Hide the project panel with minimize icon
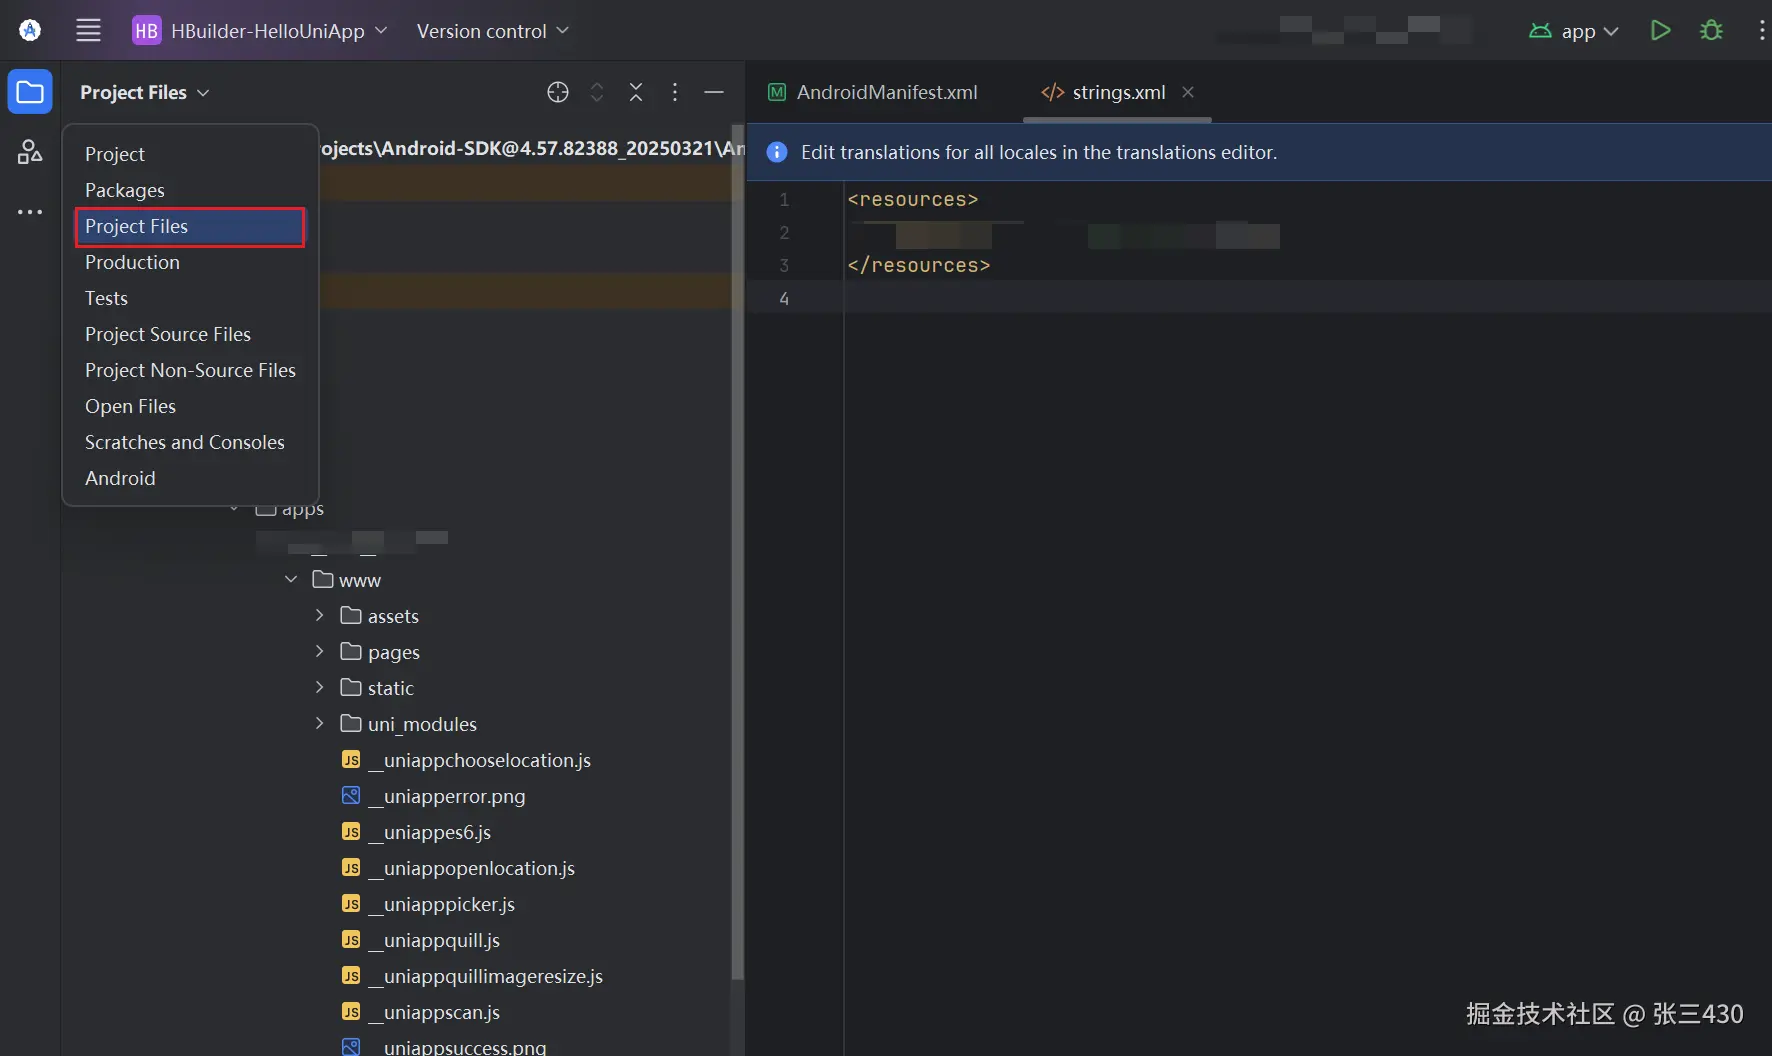The height and width of the screenshot is (1056, 1772). (714, 92)
